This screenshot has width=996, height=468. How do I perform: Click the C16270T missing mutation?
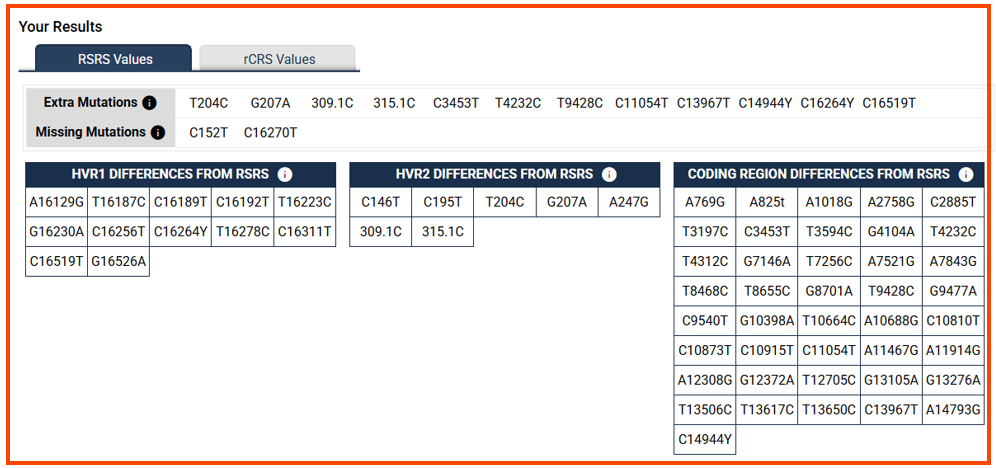(x=271, y=133)
